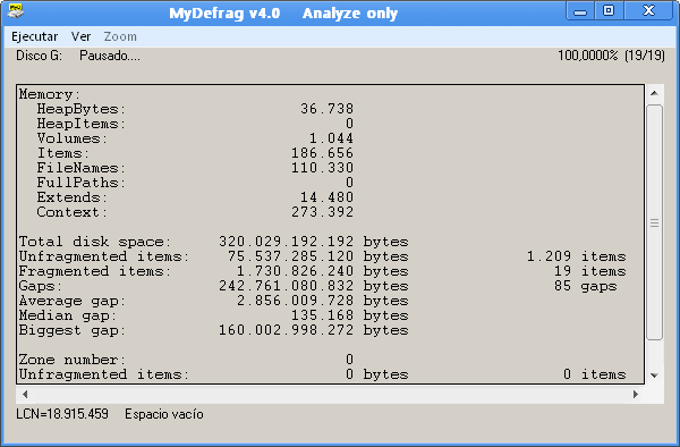Screen dimensions: 680x447
Task: Click the window title 'MyDefrag v4.0'
Action: pyautogui.click(x=225, y=13)
